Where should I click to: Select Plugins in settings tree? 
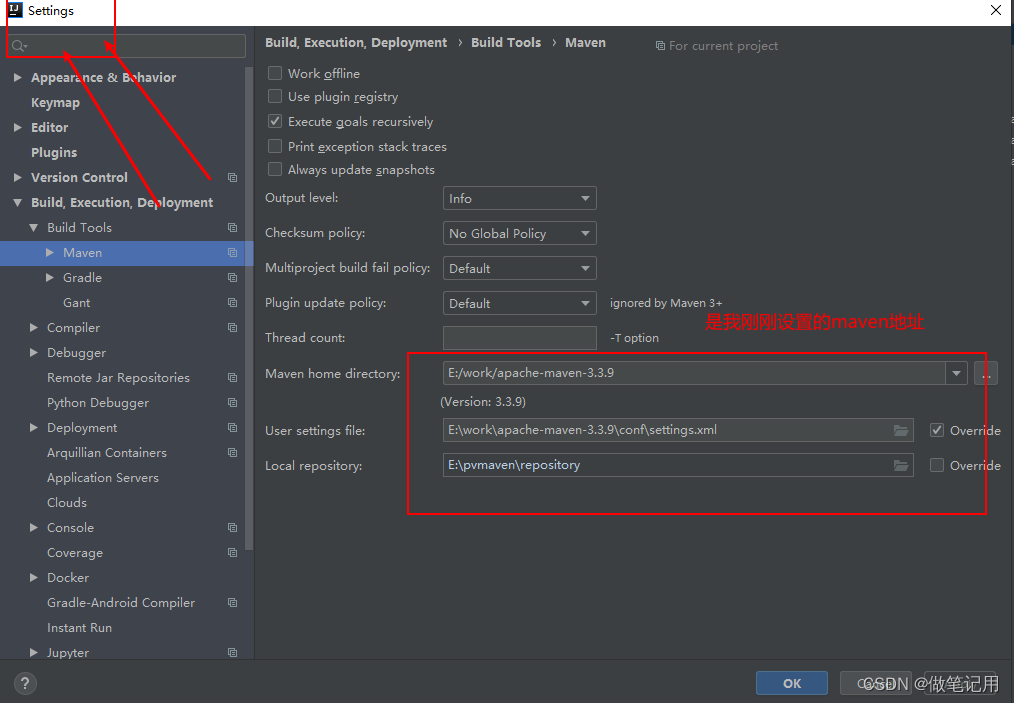point(54,153)
